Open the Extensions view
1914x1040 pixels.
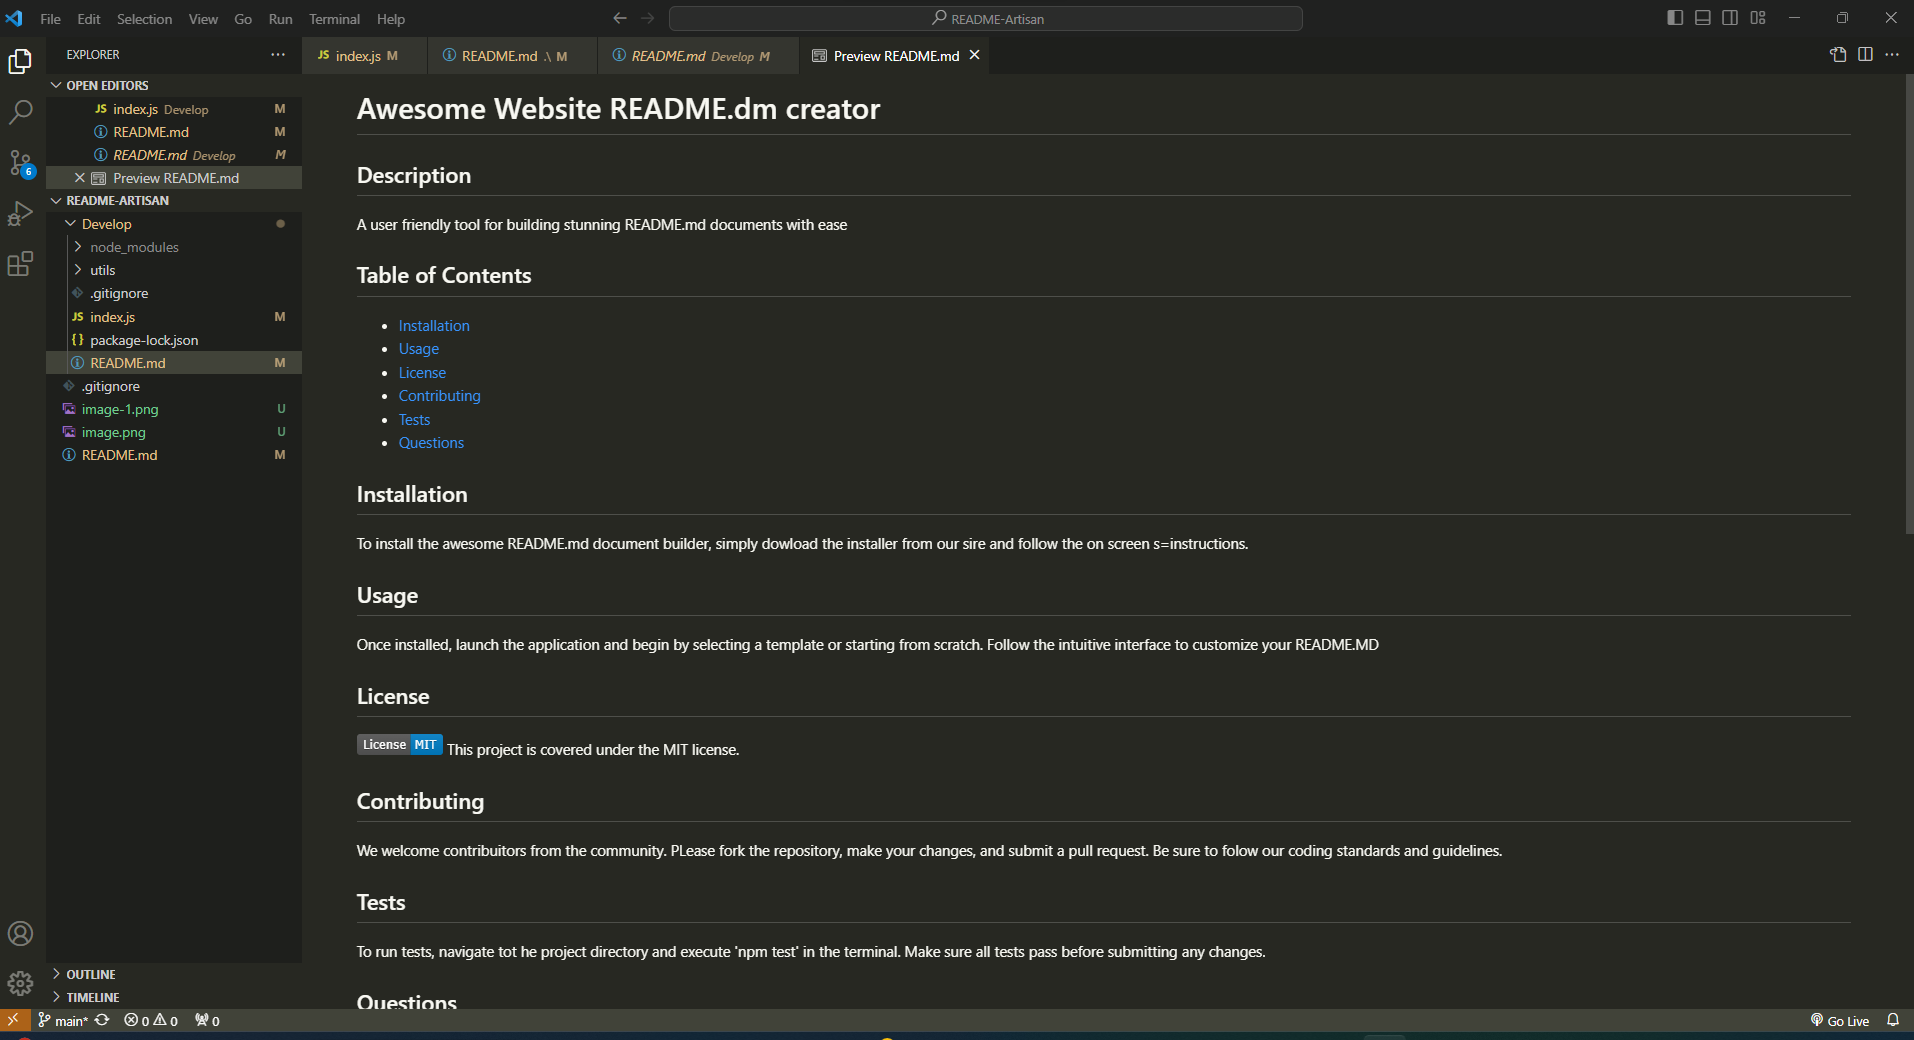(20, 264)
